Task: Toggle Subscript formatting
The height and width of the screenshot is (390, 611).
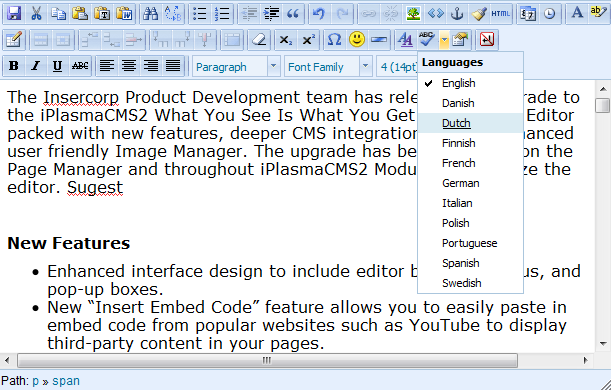Action: coord(286,40)
